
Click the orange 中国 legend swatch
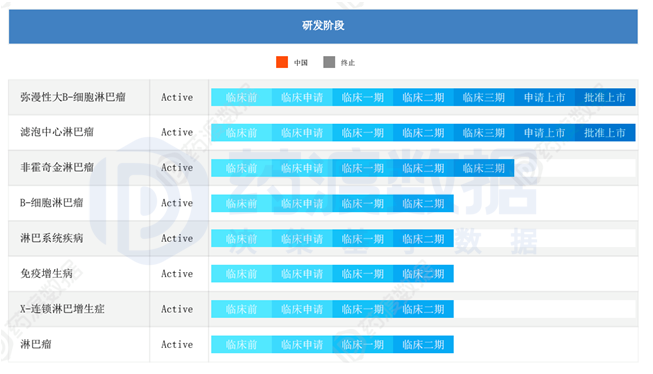click(282, 62)
